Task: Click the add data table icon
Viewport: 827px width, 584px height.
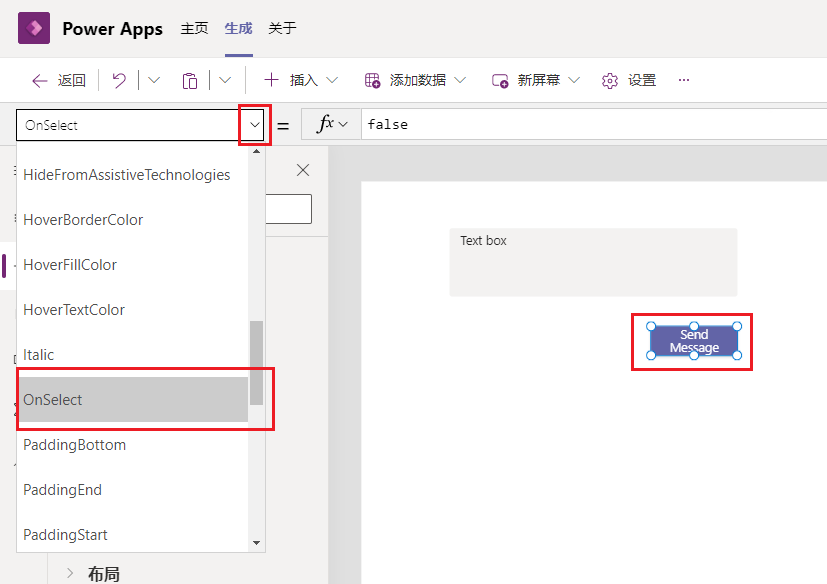Action: [x=372, y=81]
